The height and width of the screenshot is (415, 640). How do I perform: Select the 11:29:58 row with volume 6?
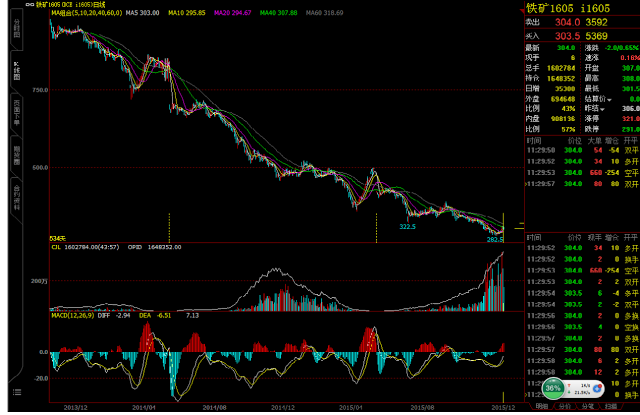pyautogui.click(x=582, y=361)
